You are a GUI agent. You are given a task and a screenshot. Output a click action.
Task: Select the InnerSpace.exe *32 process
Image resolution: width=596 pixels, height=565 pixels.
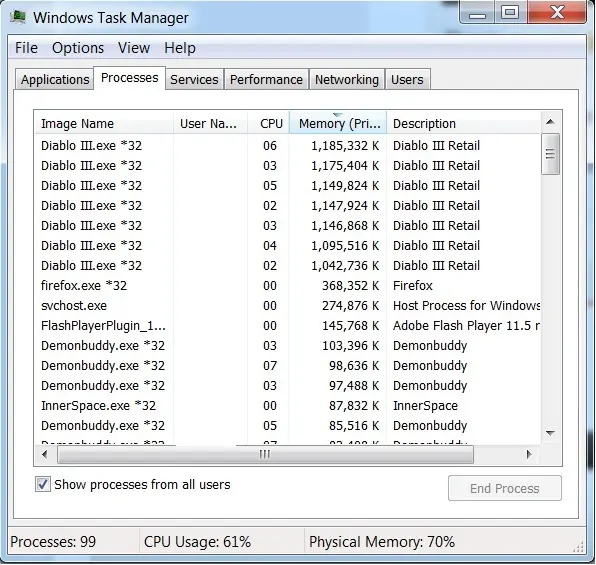[287, 406]
